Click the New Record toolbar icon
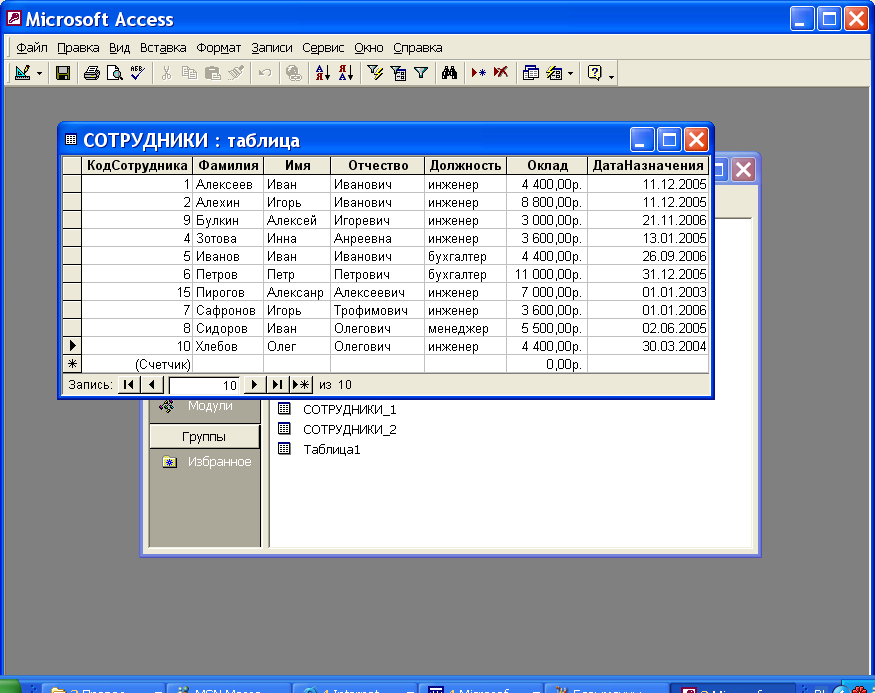The height and width of the screenshot is (693, 875). pos(478,73)
